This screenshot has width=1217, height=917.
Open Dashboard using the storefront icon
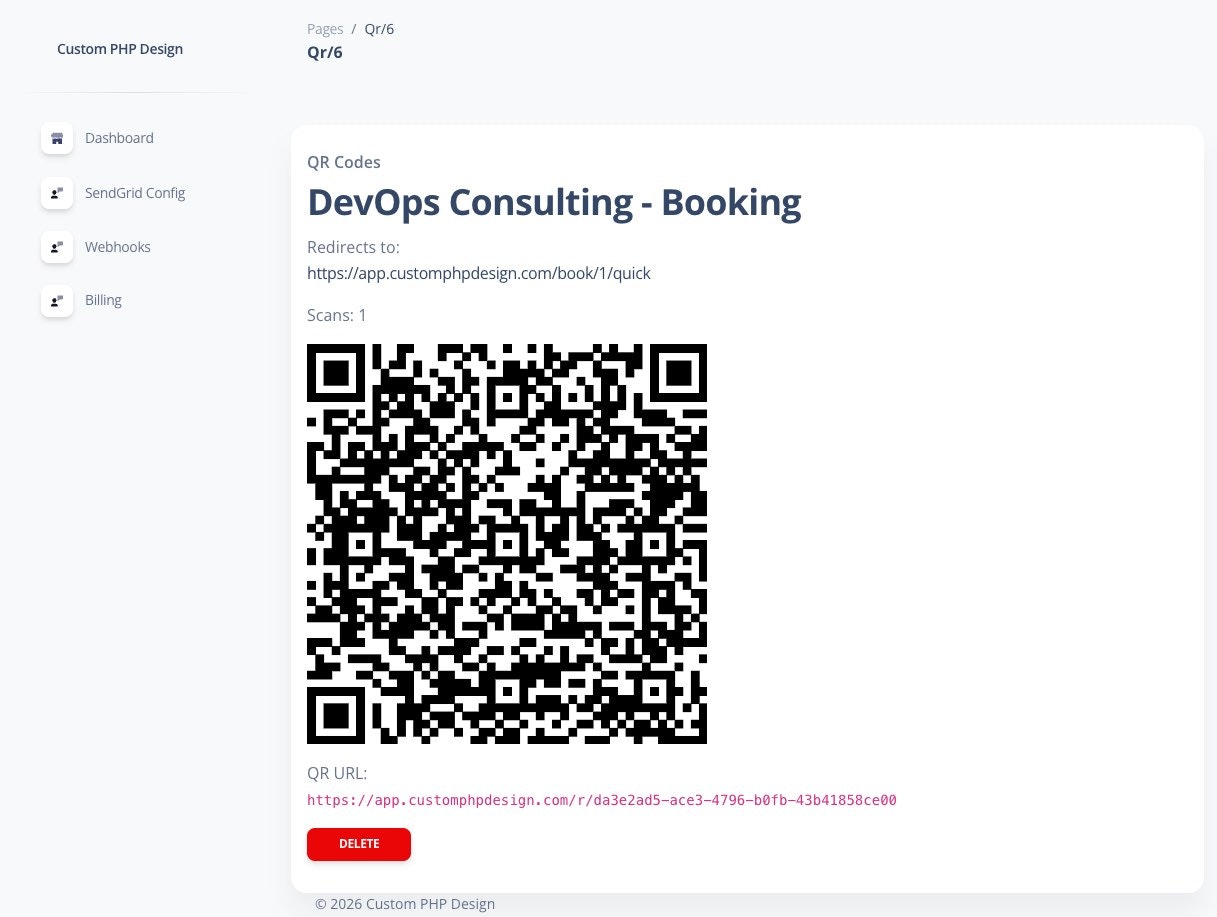point(57,138)
